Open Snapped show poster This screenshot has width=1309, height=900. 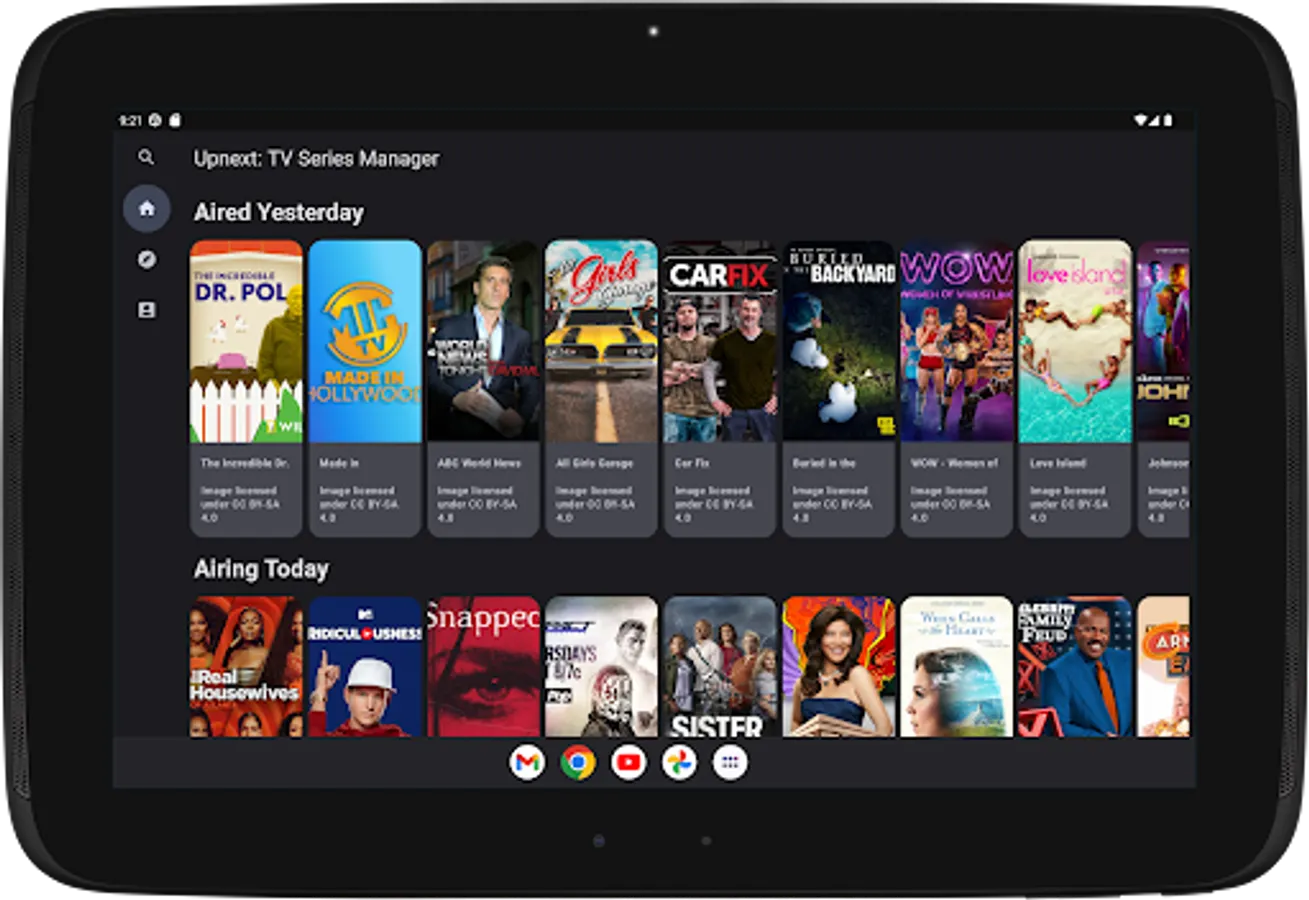pos(483,667)
